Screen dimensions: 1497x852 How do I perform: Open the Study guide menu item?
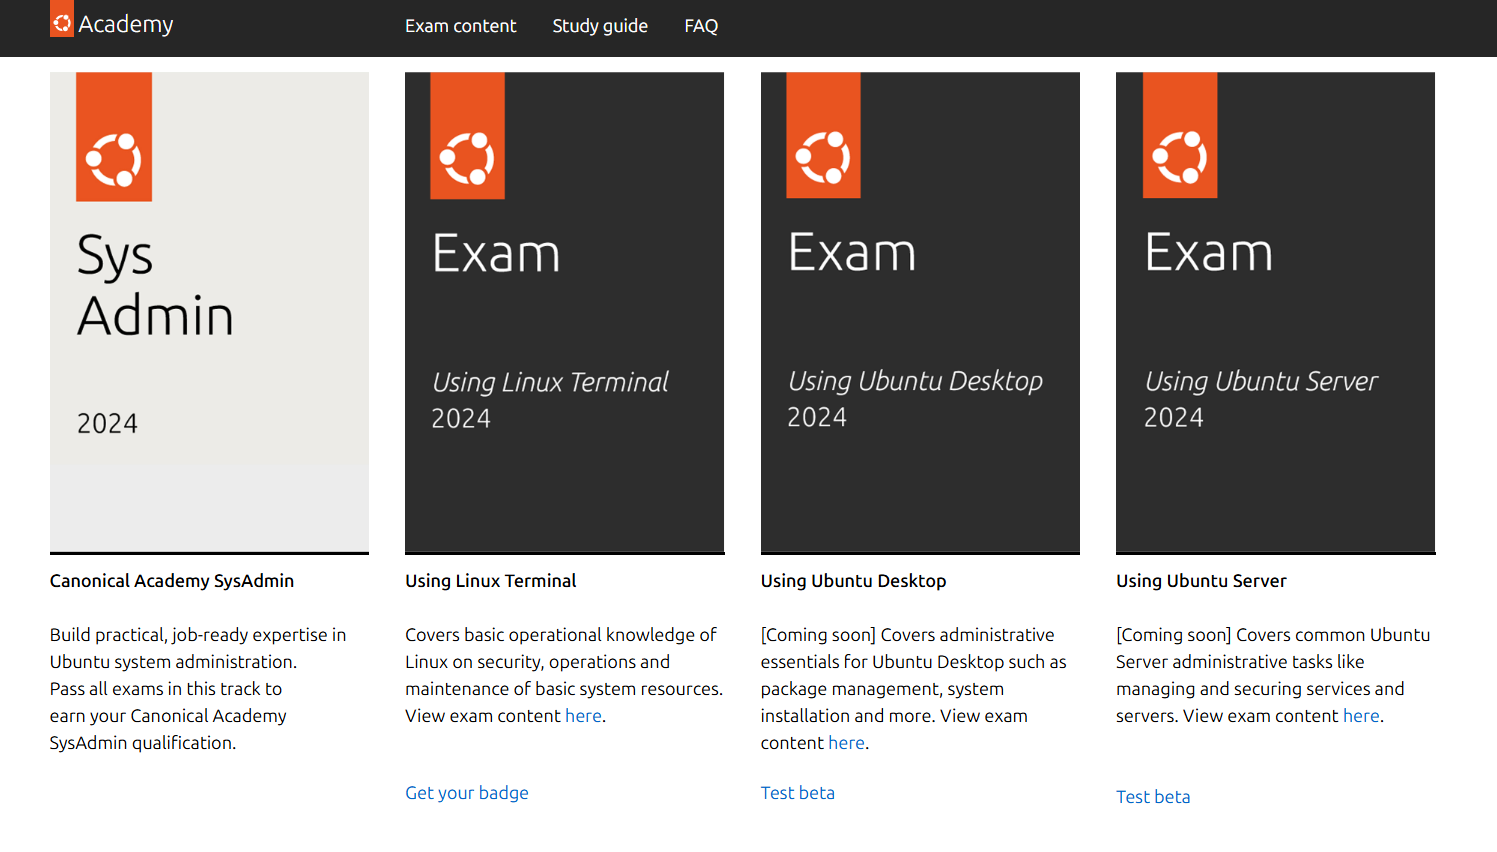[600, 26]
